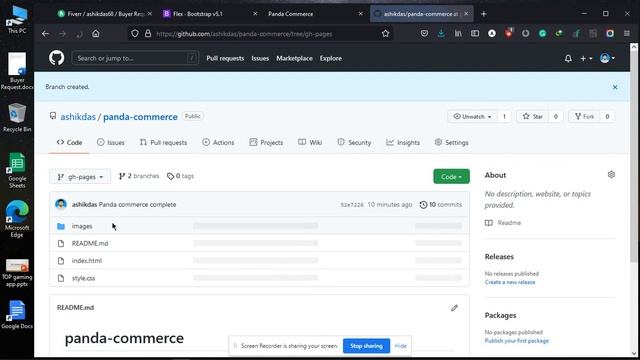Expand the Unwatch dropdown
Image resolution: width=640 pixels, height=360 pixels.
pyautogui.click(x=473, y=117)
